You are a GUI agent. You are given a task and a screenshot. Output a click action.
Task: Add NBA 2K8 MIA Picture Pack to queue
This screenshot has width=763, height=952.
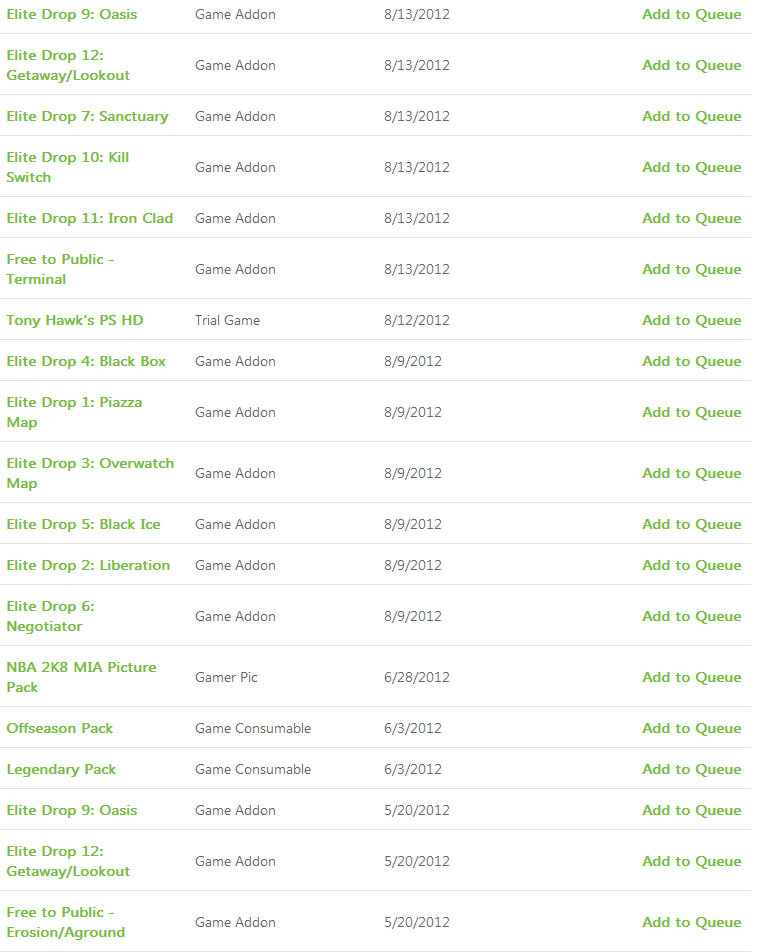[691, 677]
